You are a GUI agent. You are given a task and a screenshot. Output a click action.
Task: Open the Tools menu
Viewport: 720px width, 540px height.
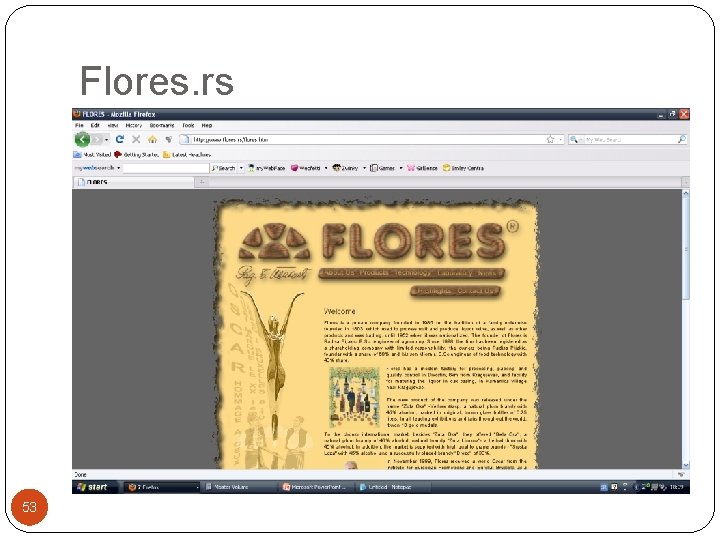pyautogui.click(x=188, y=125)
